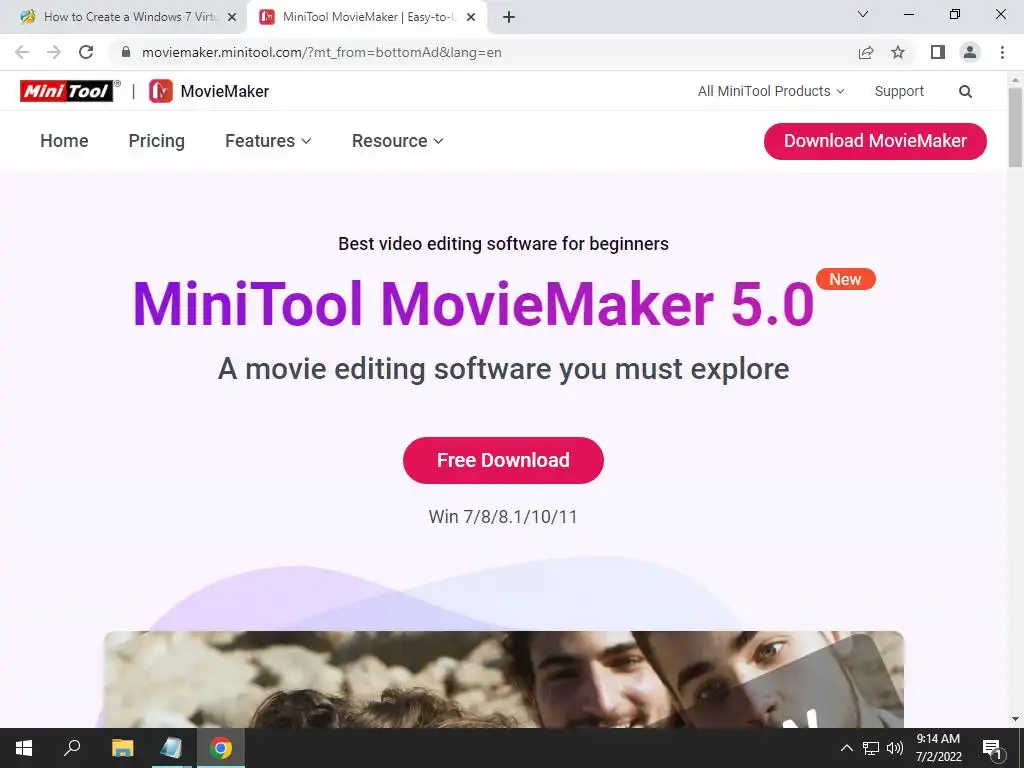Click the volume speaker tray icon
This screenshot has height=768, width=1024.
pyautogui.click(x=895, y=748)
